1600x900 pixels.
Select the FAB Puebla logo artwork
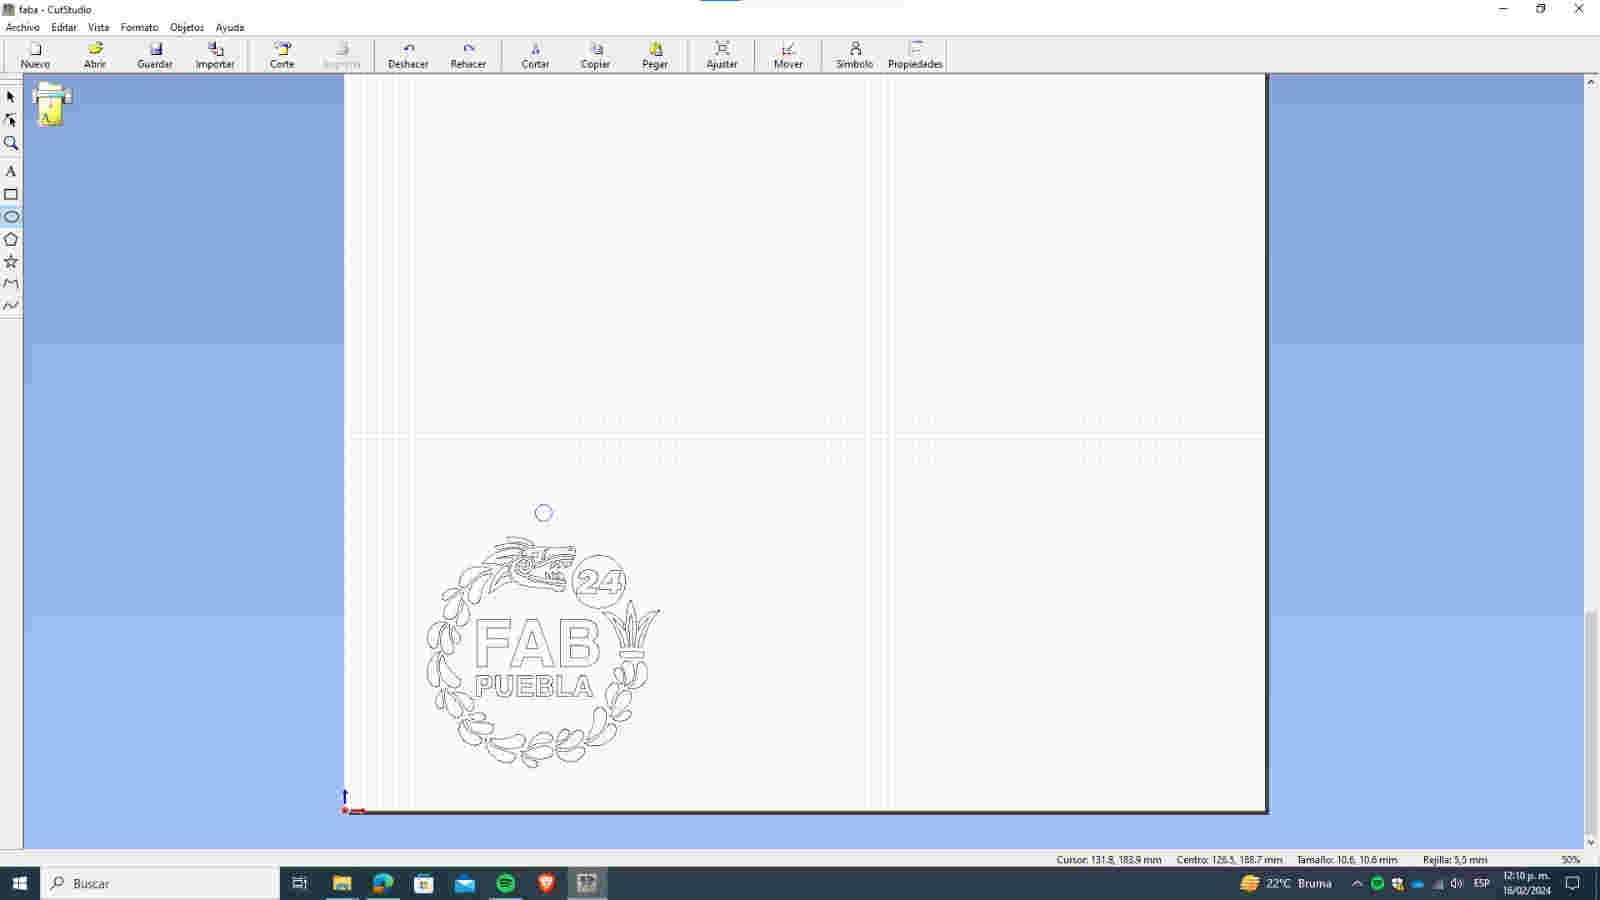pos(542,653)
